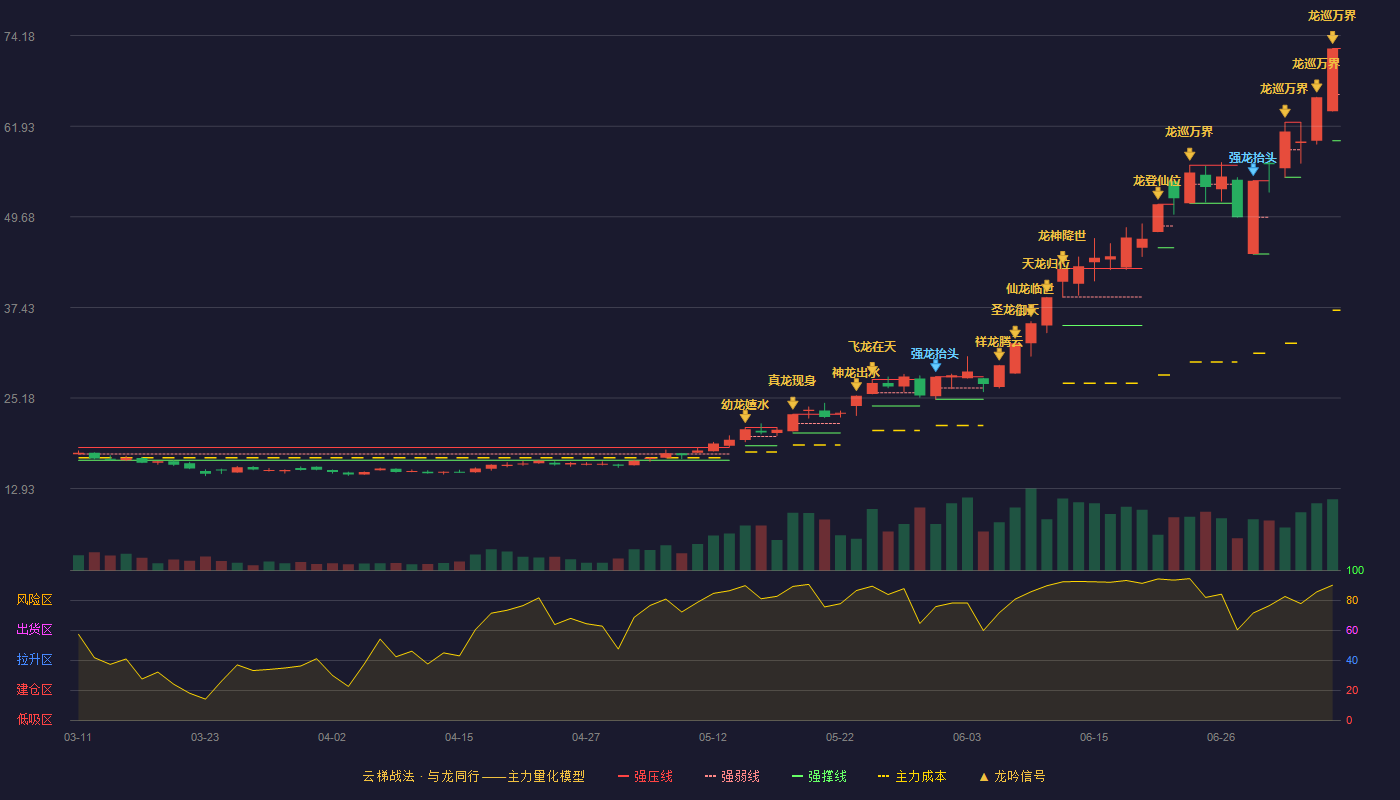Select the 仙龙临世 signal label
Image resolution: width=1400 pixels, height=800 pixels.
point(1030,289)
